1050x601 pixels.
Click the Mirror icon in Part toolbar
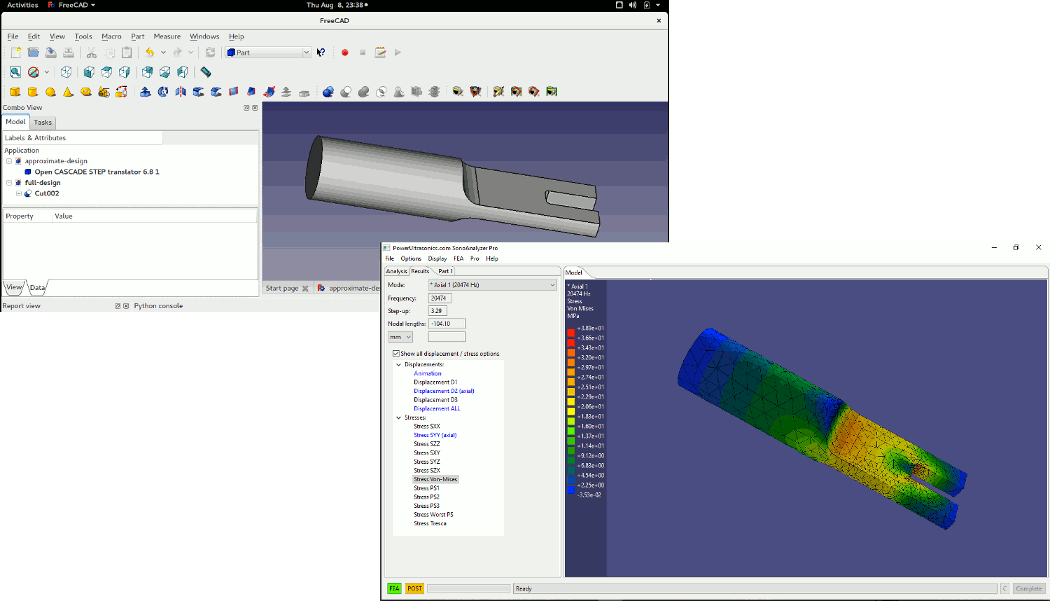click(181, 92)
